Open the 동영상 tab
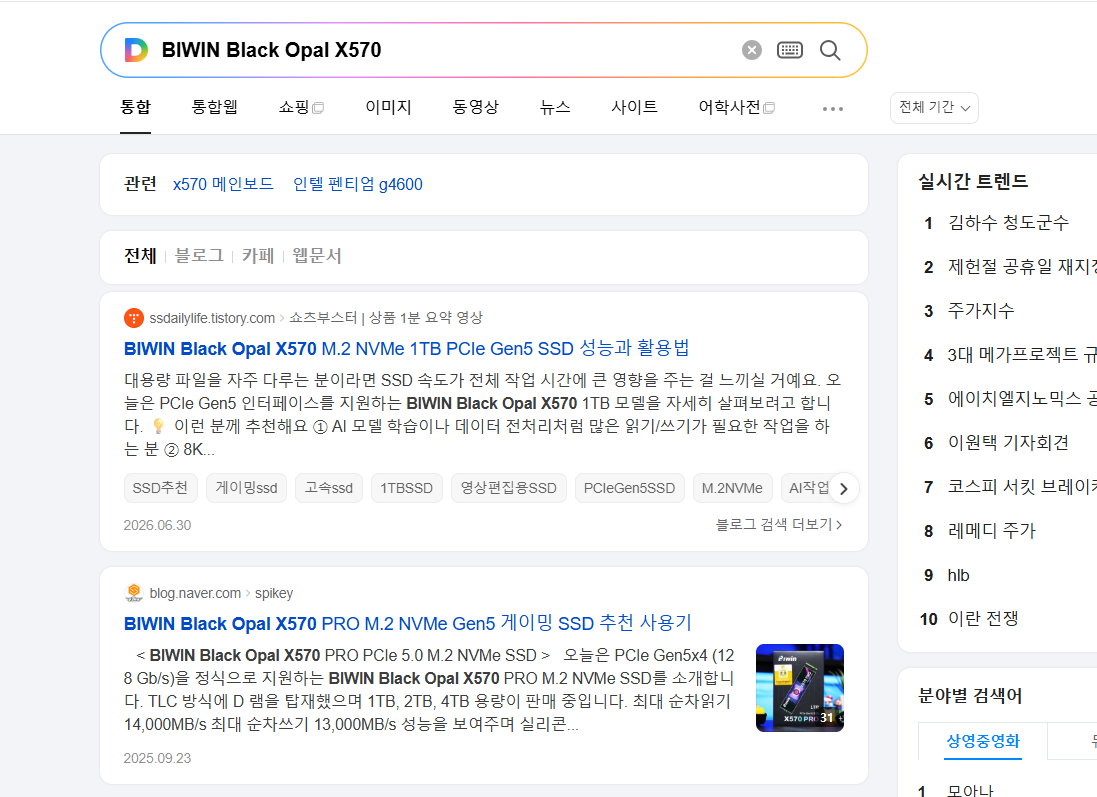Viewport: 1097px width, 797px height. pos(476,107)
